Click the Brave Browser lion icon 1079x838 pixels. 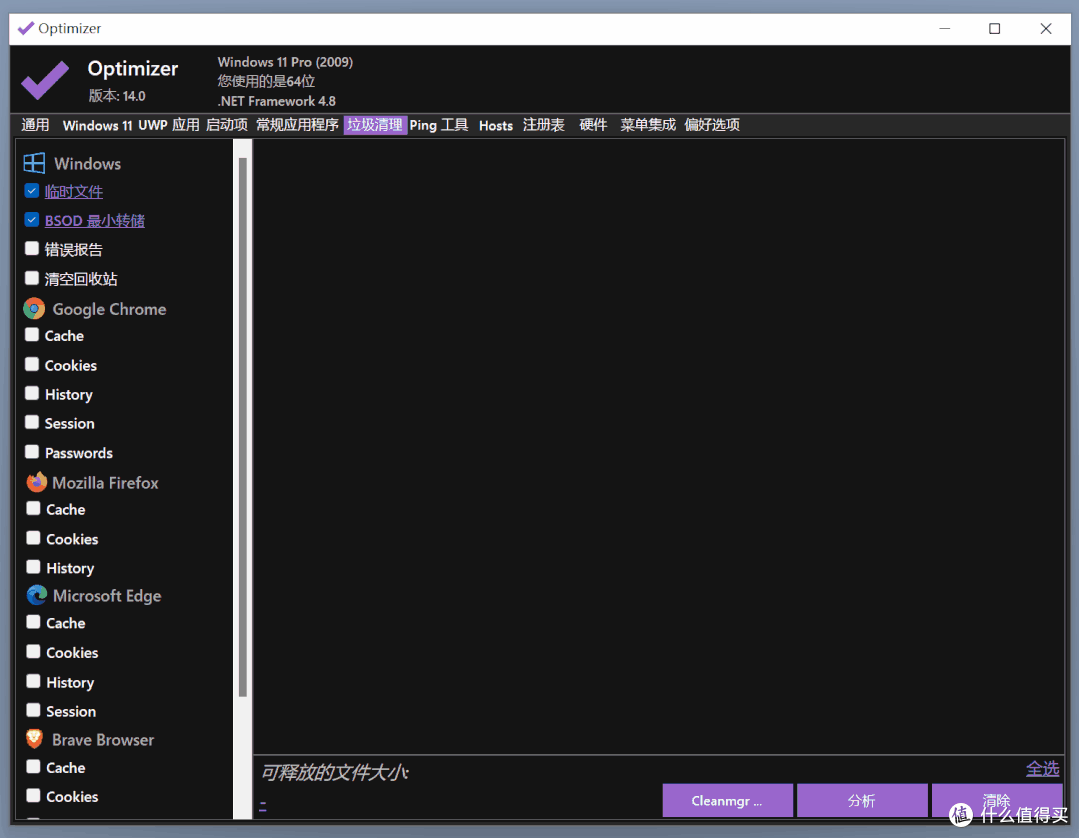34,739
